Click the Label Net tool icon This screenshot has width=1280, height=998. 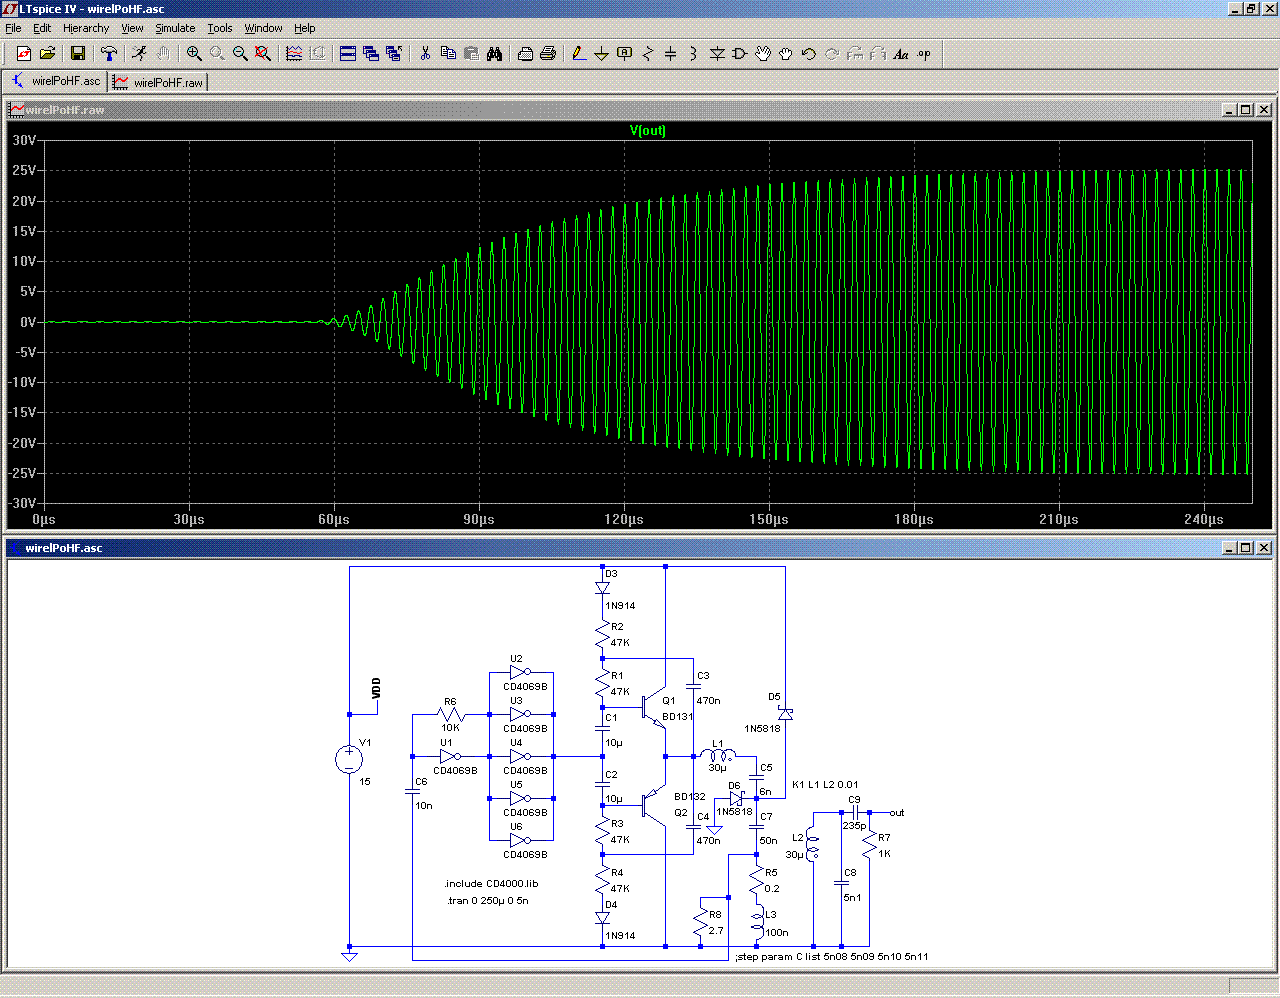(624, 54)
